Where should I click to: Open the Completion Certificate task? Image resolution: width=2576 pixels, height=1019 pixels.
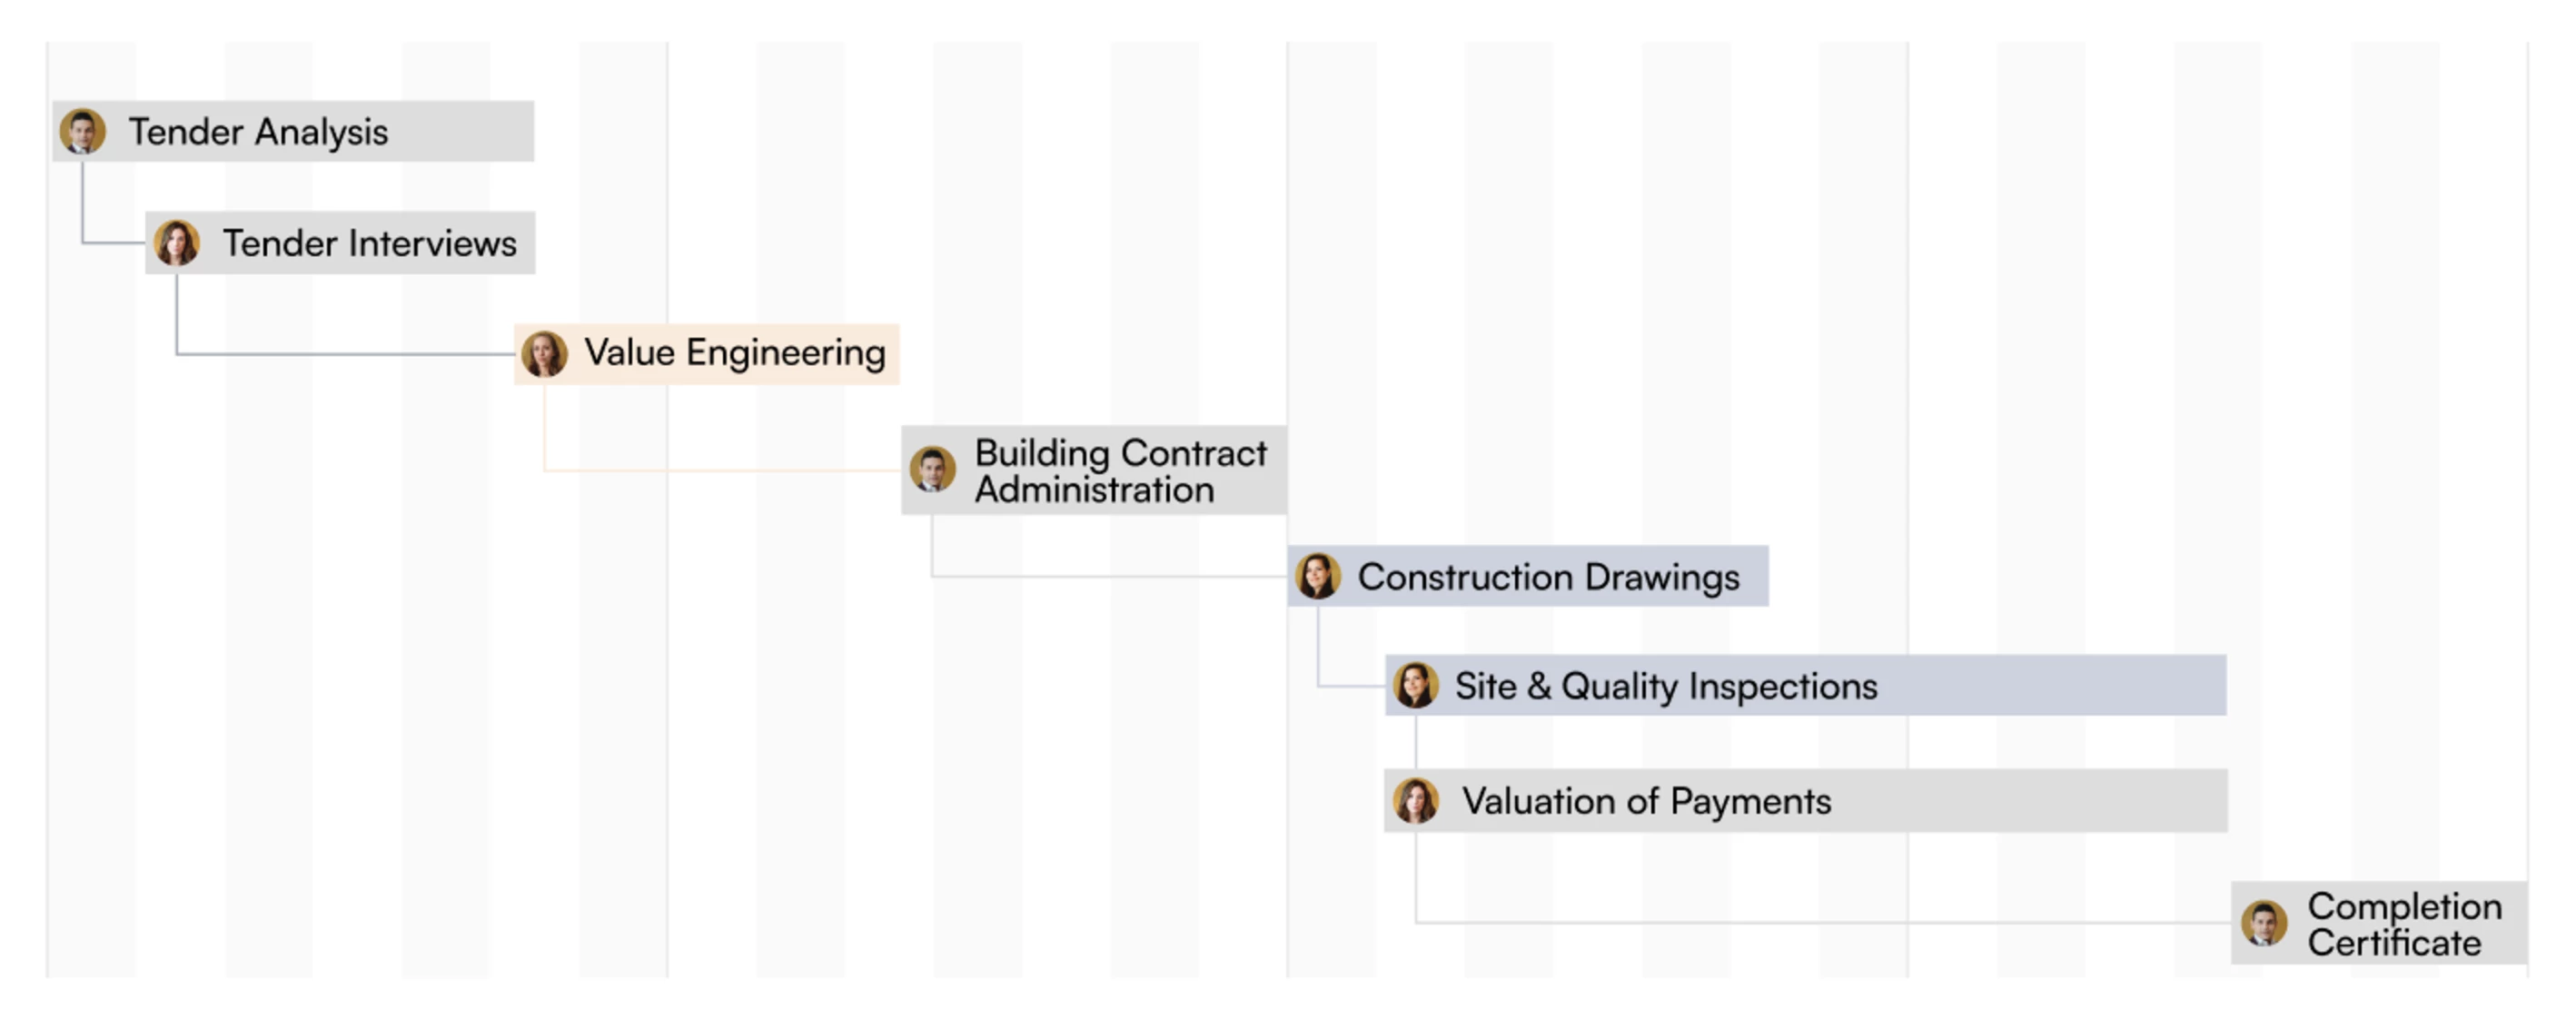pos(2379,923)
